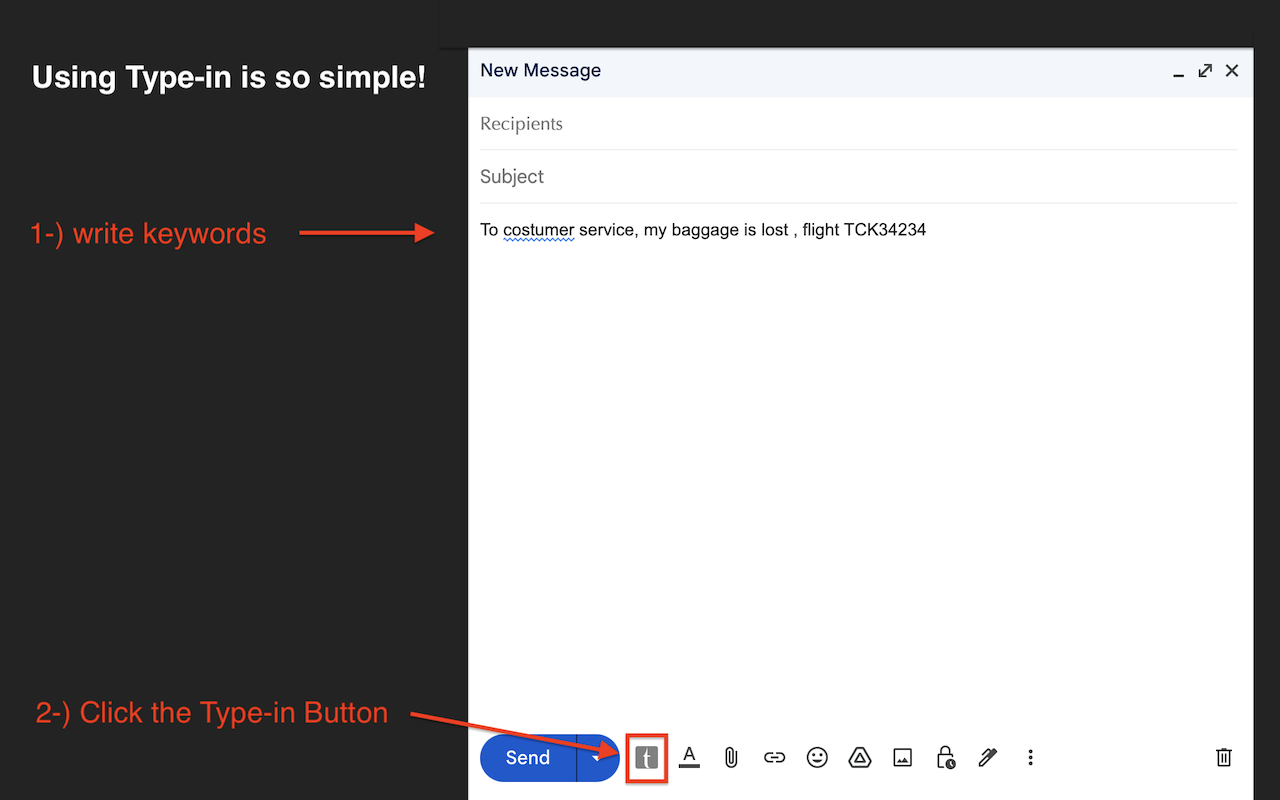Insert a photo
This screenshot has width=1280, height=800.
pyautogui.click(x=903, y=758)
